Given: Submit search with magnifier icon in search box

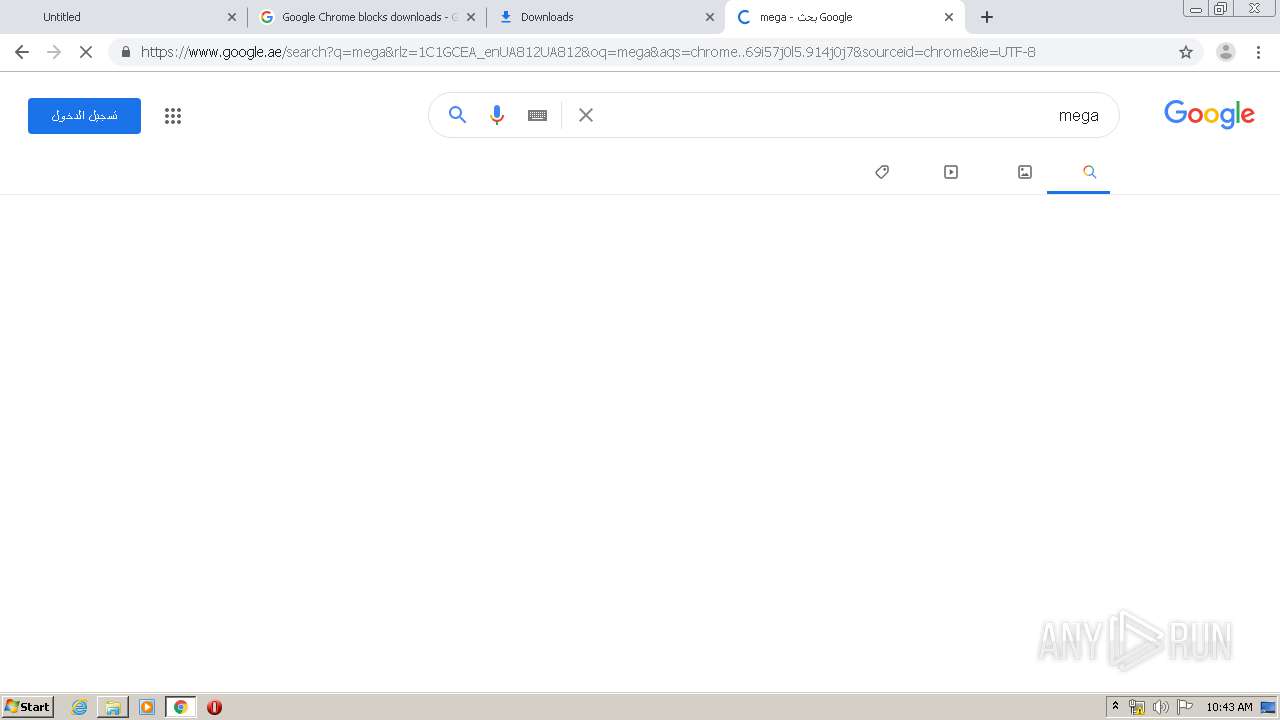Looking at the screenshot, I should click(x=457, y=115).
